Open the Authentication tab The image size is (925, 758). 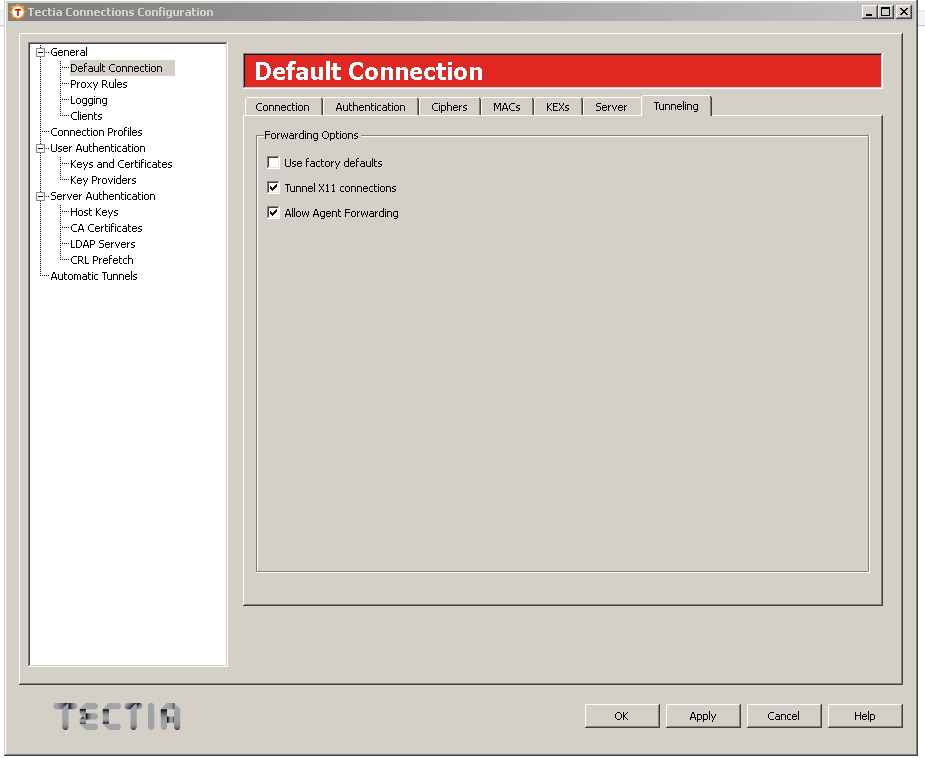click(370, 107)
